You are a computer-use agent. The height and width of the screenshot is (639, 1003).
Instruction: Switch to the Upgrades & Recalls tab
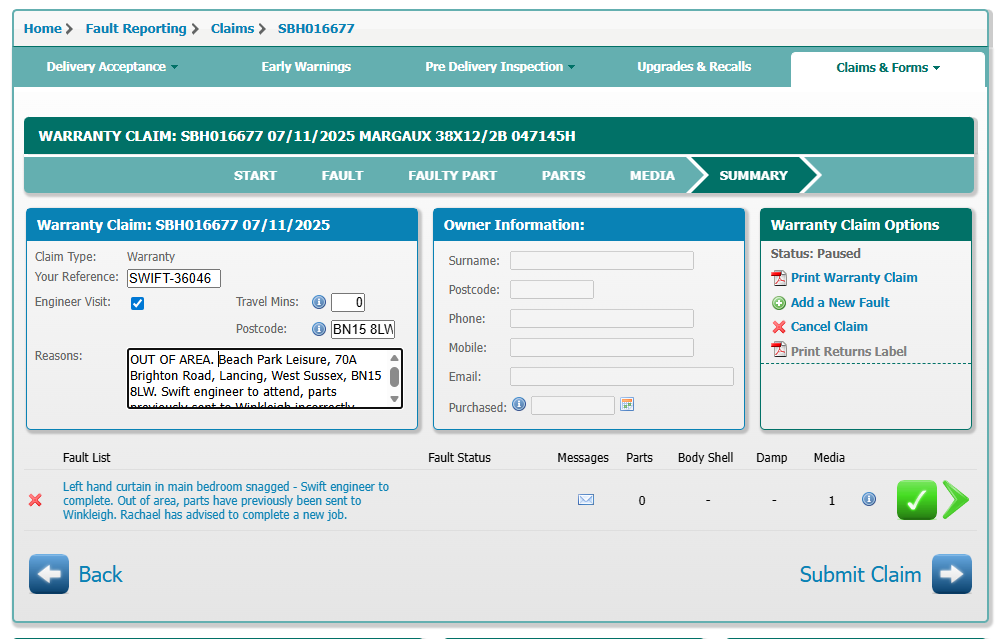(x=694, y=67)
